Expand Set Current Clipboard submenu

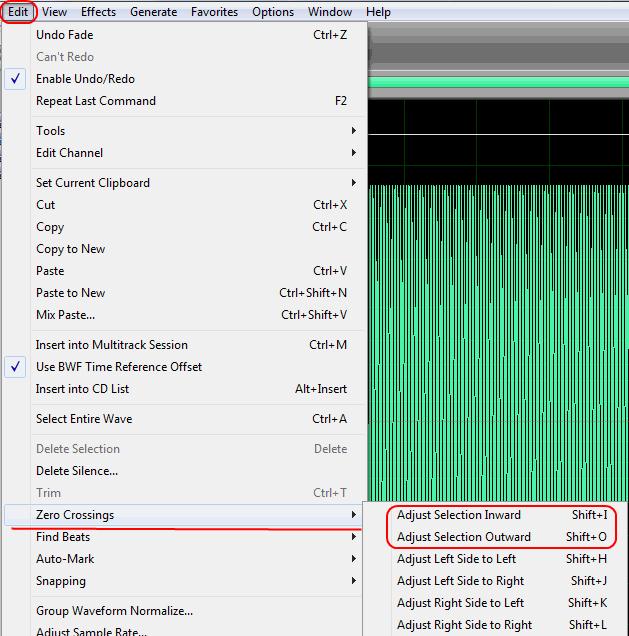click(x=92, y=183)
